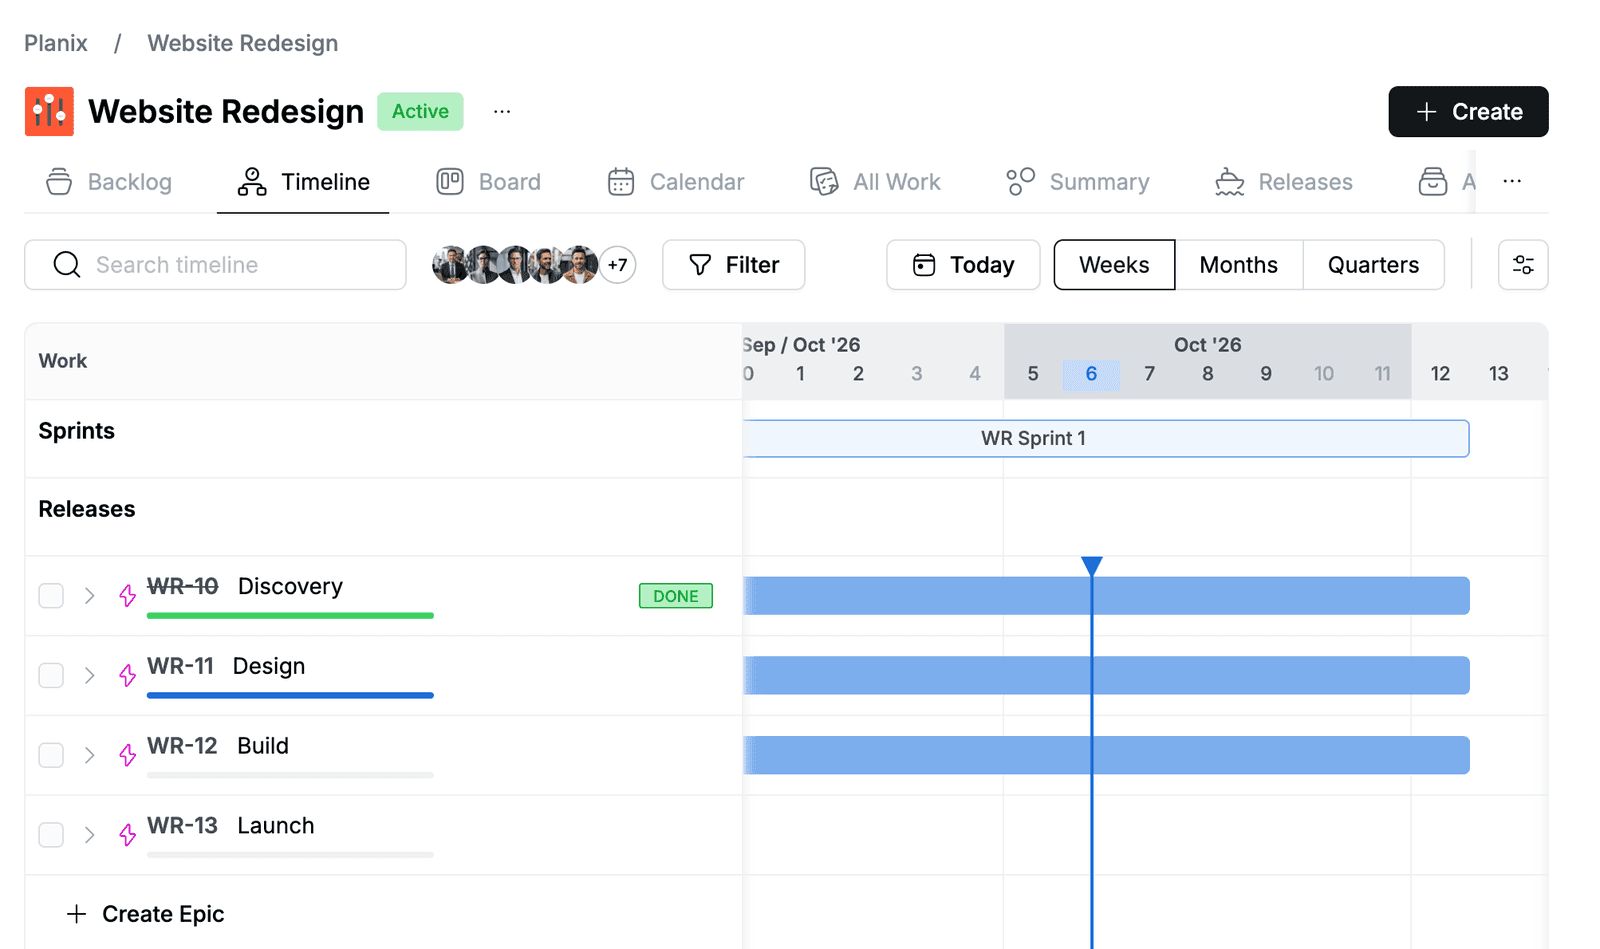The width and height of the screenshot is (1600, 949).
Task: Tick the WR-12 Build checkbox
Action: tap(51, 755)
